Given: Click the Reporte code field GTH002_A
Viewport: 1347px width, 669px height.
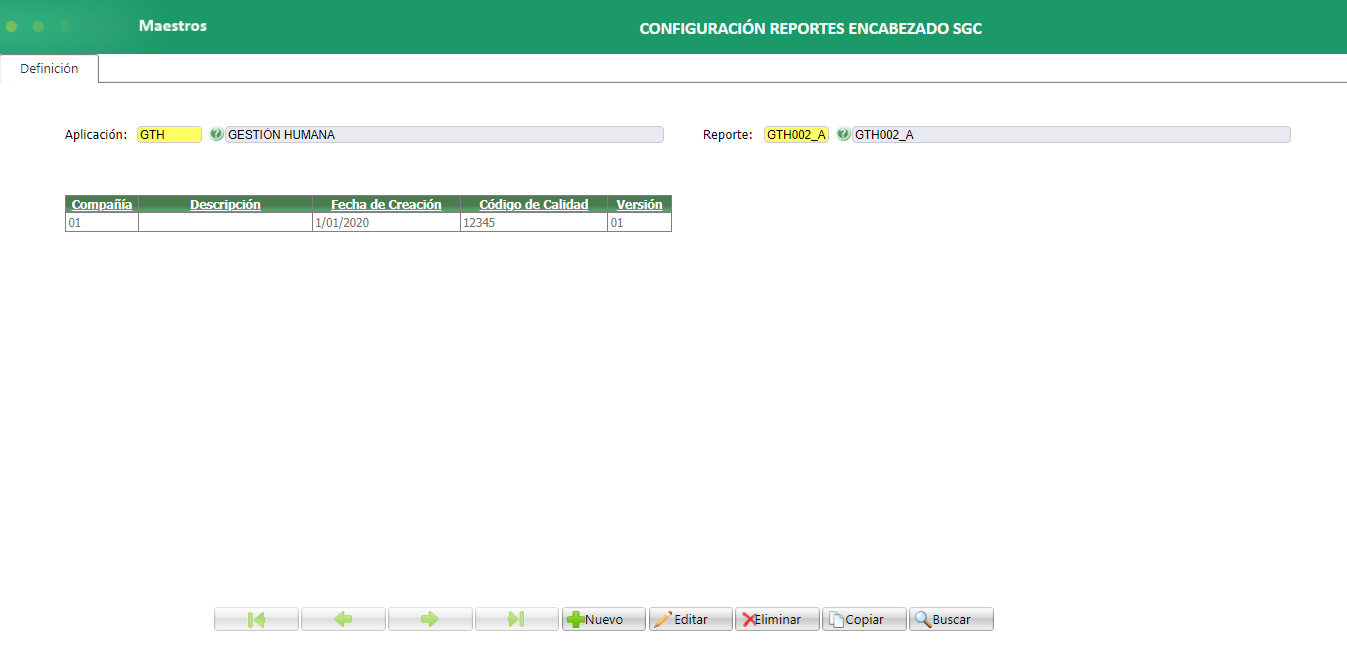Looking at the screenshot, I should click(x=797, y=134).
